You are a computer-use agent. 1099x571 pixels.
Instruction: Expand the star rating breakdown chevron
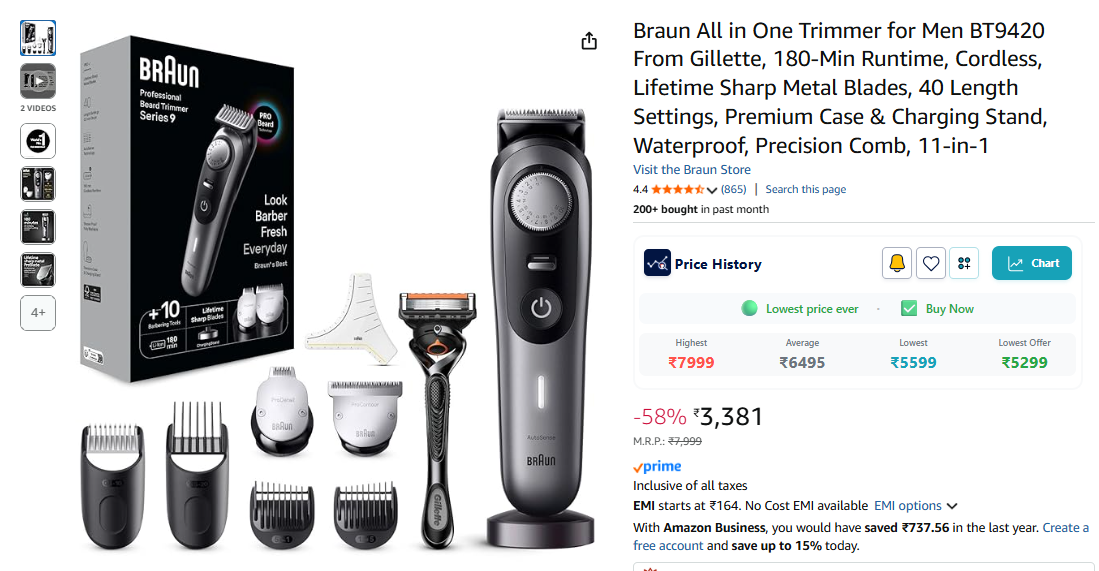click(712, 190)
